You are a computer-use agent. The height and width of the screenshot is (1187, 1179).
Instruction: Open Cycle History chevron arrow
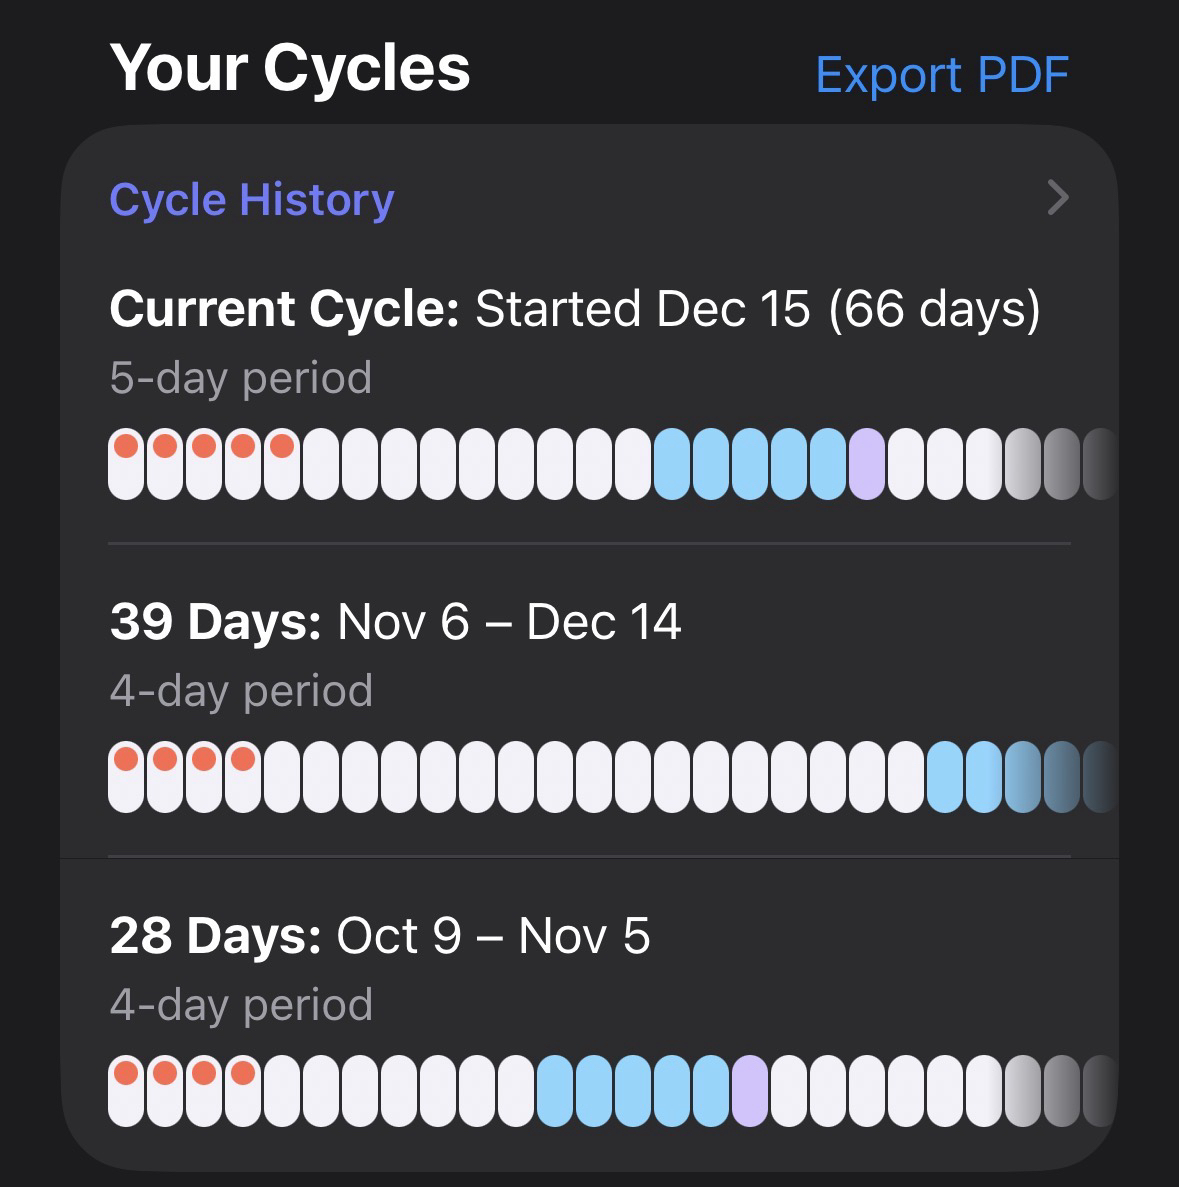pos(1057,198)
